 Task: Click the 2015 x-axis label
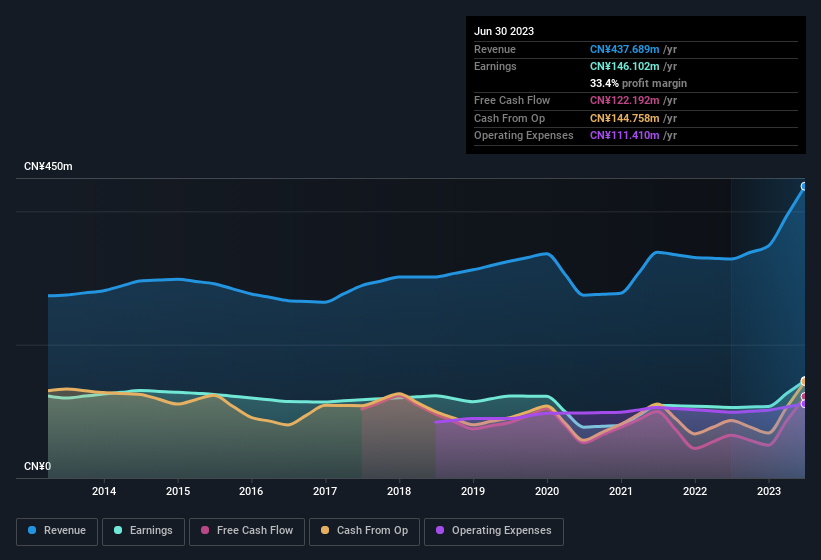click(178, 491)
